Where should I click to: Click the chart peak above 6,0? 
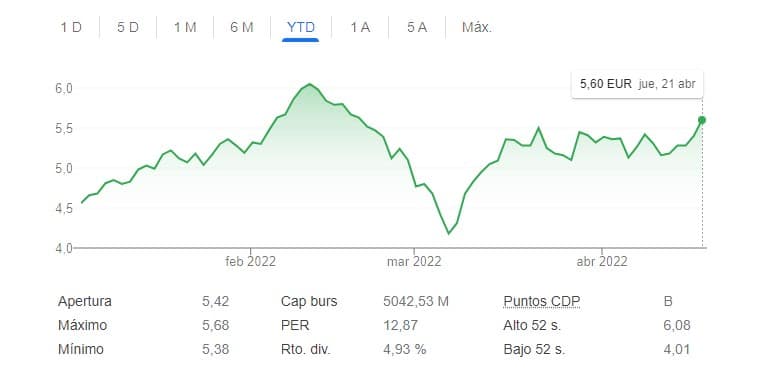[309, 84]
